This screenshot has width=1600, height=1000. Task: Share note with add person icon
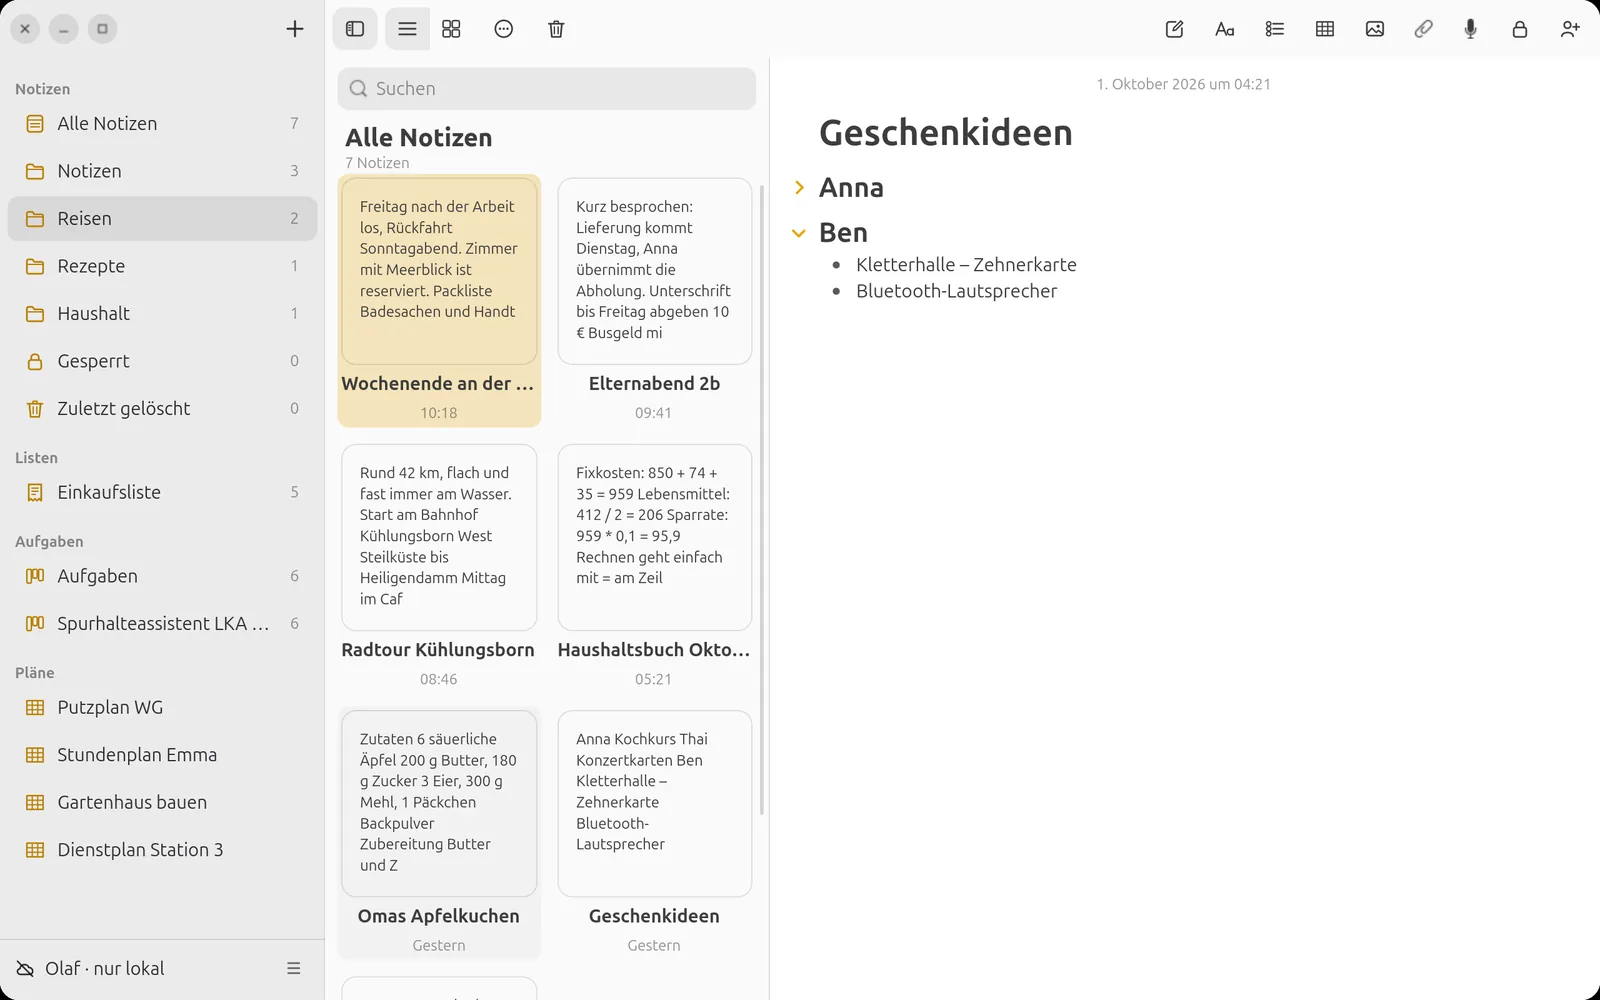click(x=1570, y=29)
